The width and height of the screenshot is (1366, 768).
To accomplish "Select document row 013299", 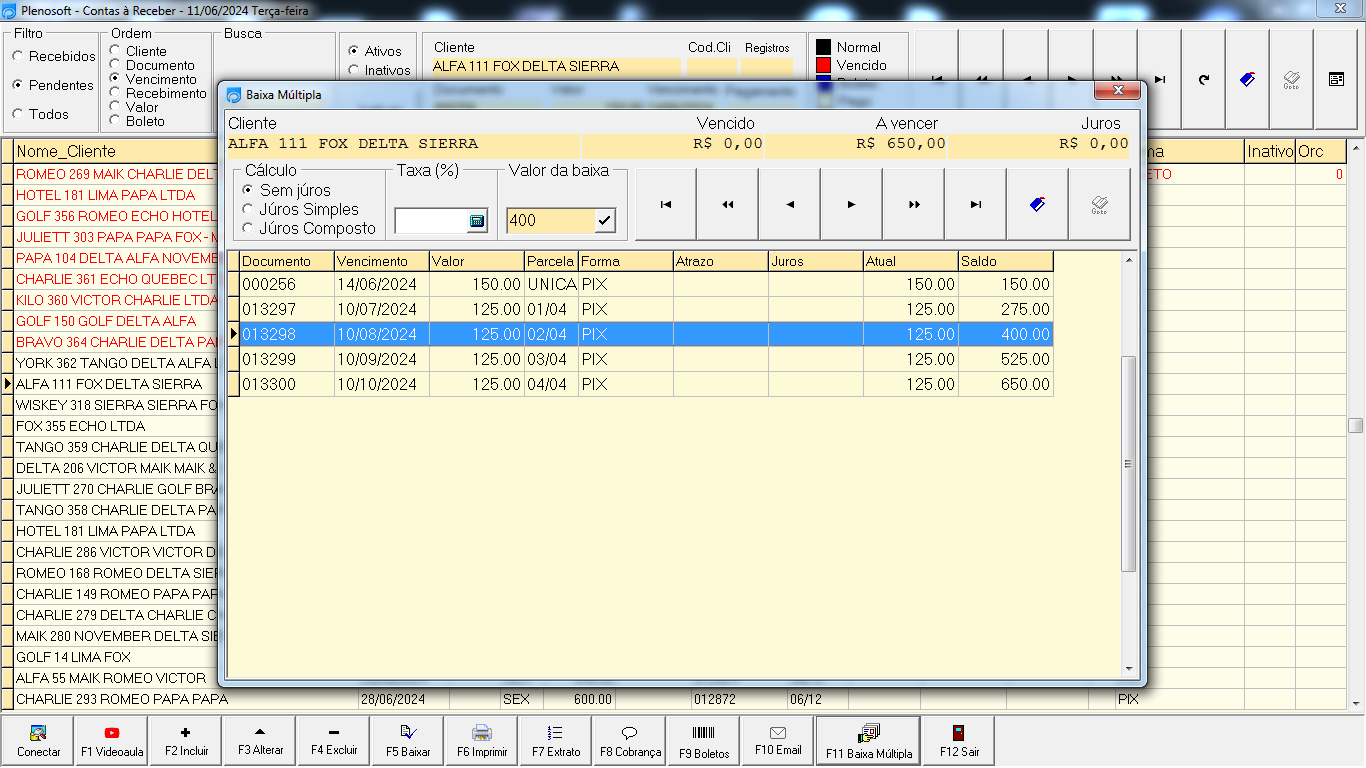I will click(646, 359).
